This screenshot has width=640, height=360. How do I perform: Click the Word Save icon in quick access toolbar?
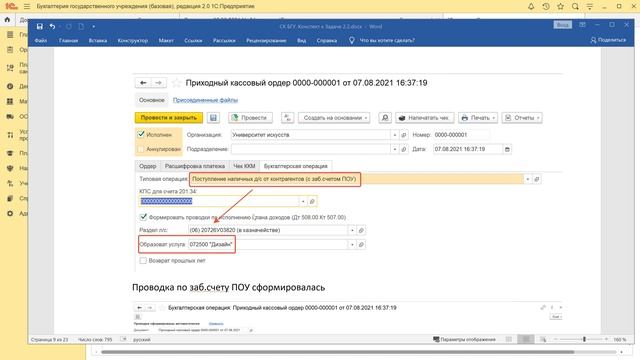(40, 27)
